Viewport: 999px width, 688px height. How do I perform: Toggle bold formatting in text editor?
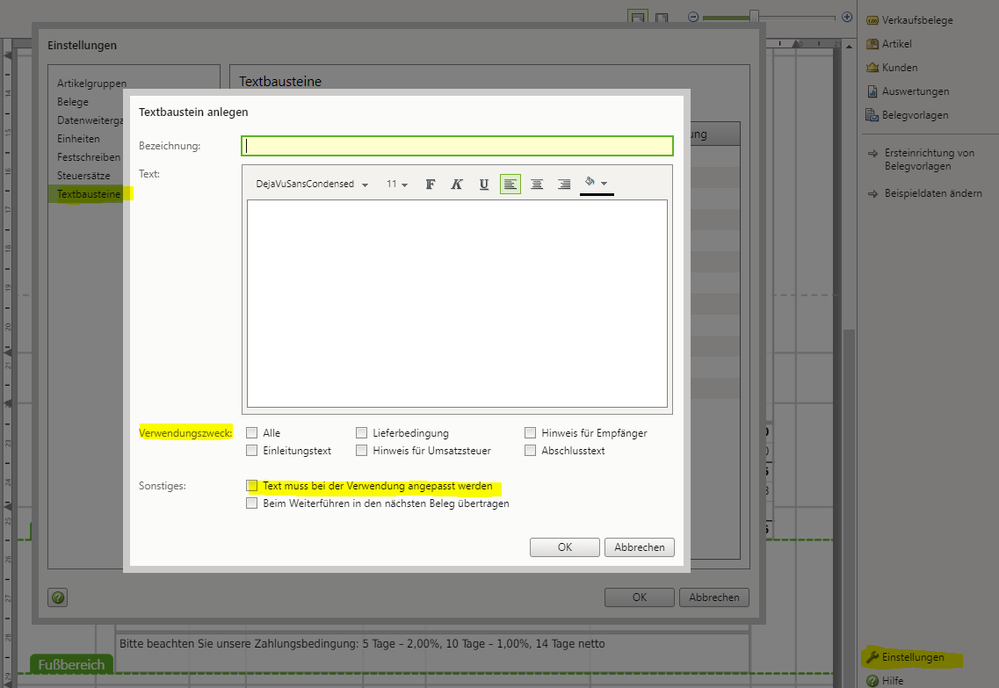(x=431, y=184)
